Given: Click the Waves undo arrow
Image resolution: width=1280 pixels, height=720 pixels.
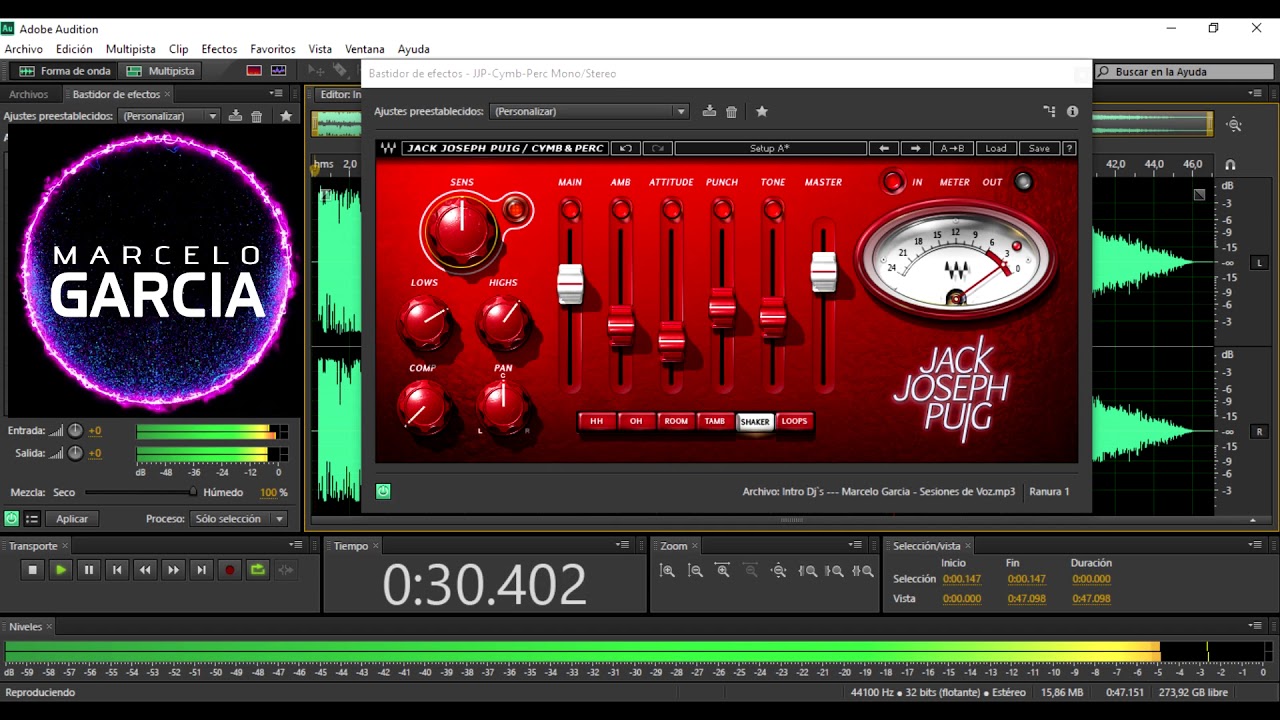Looking at the screenshot, I should coord(626,148).
